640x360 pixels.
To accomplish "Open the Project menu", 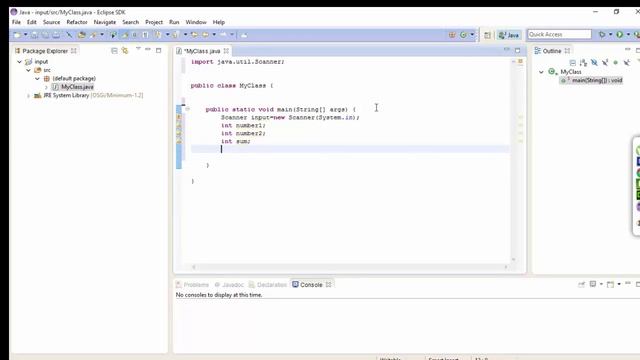I will click(x=154, y=22).
